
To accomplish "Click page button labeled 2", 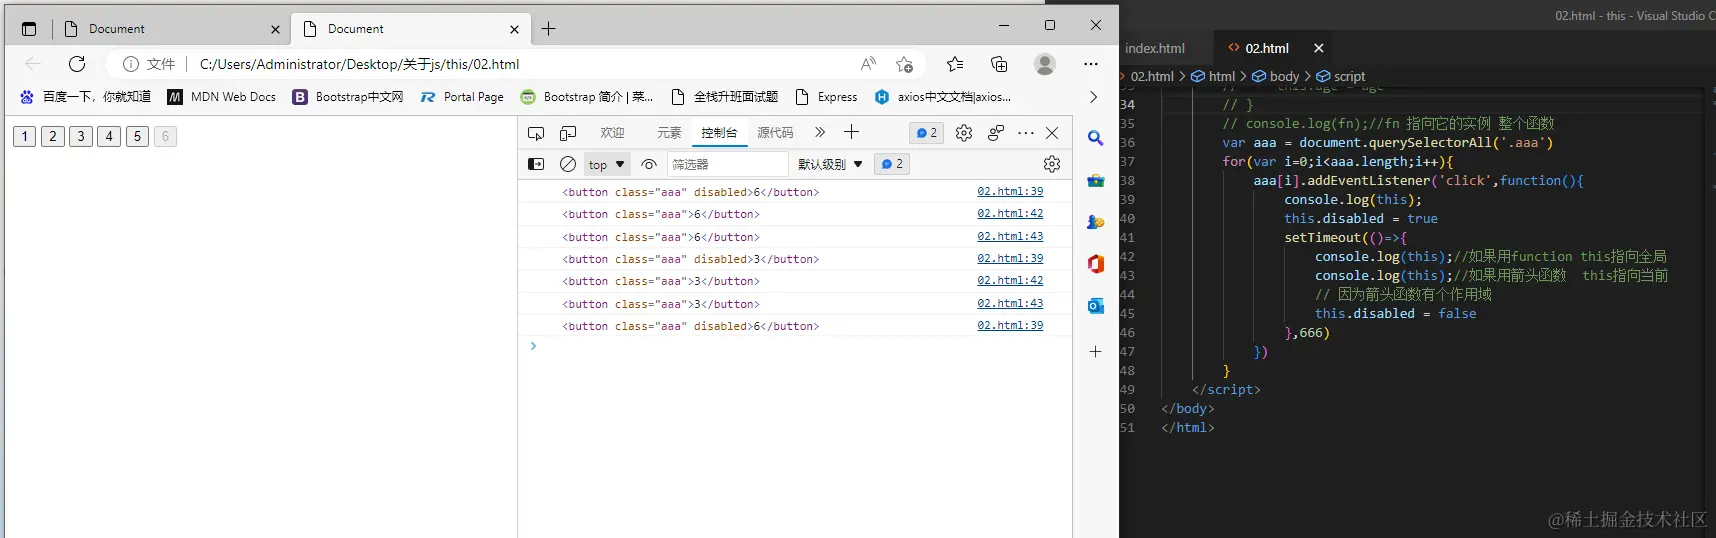I will pos(53,136).
